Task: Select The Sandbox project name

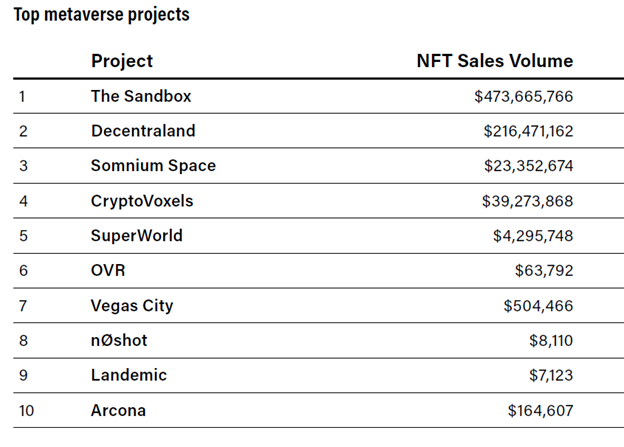Action: click(x=141, y=96)
